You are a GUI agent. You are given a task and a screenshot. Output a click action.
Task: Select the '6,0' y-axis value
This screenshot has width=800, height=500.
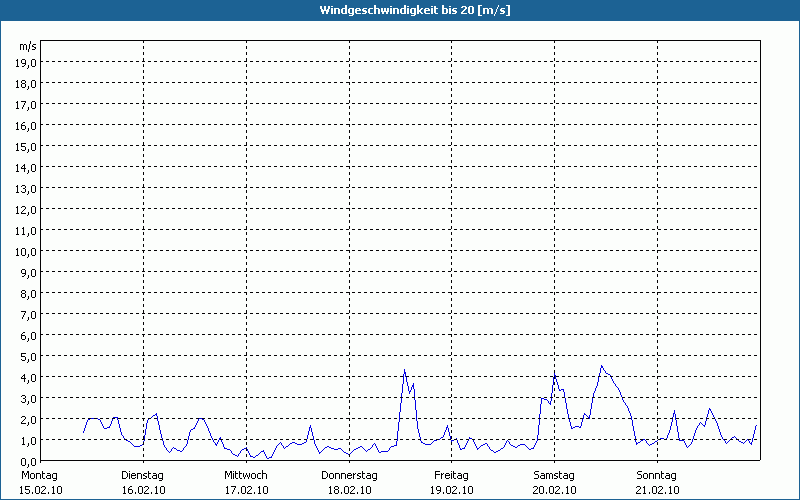(x=29, y=336)
